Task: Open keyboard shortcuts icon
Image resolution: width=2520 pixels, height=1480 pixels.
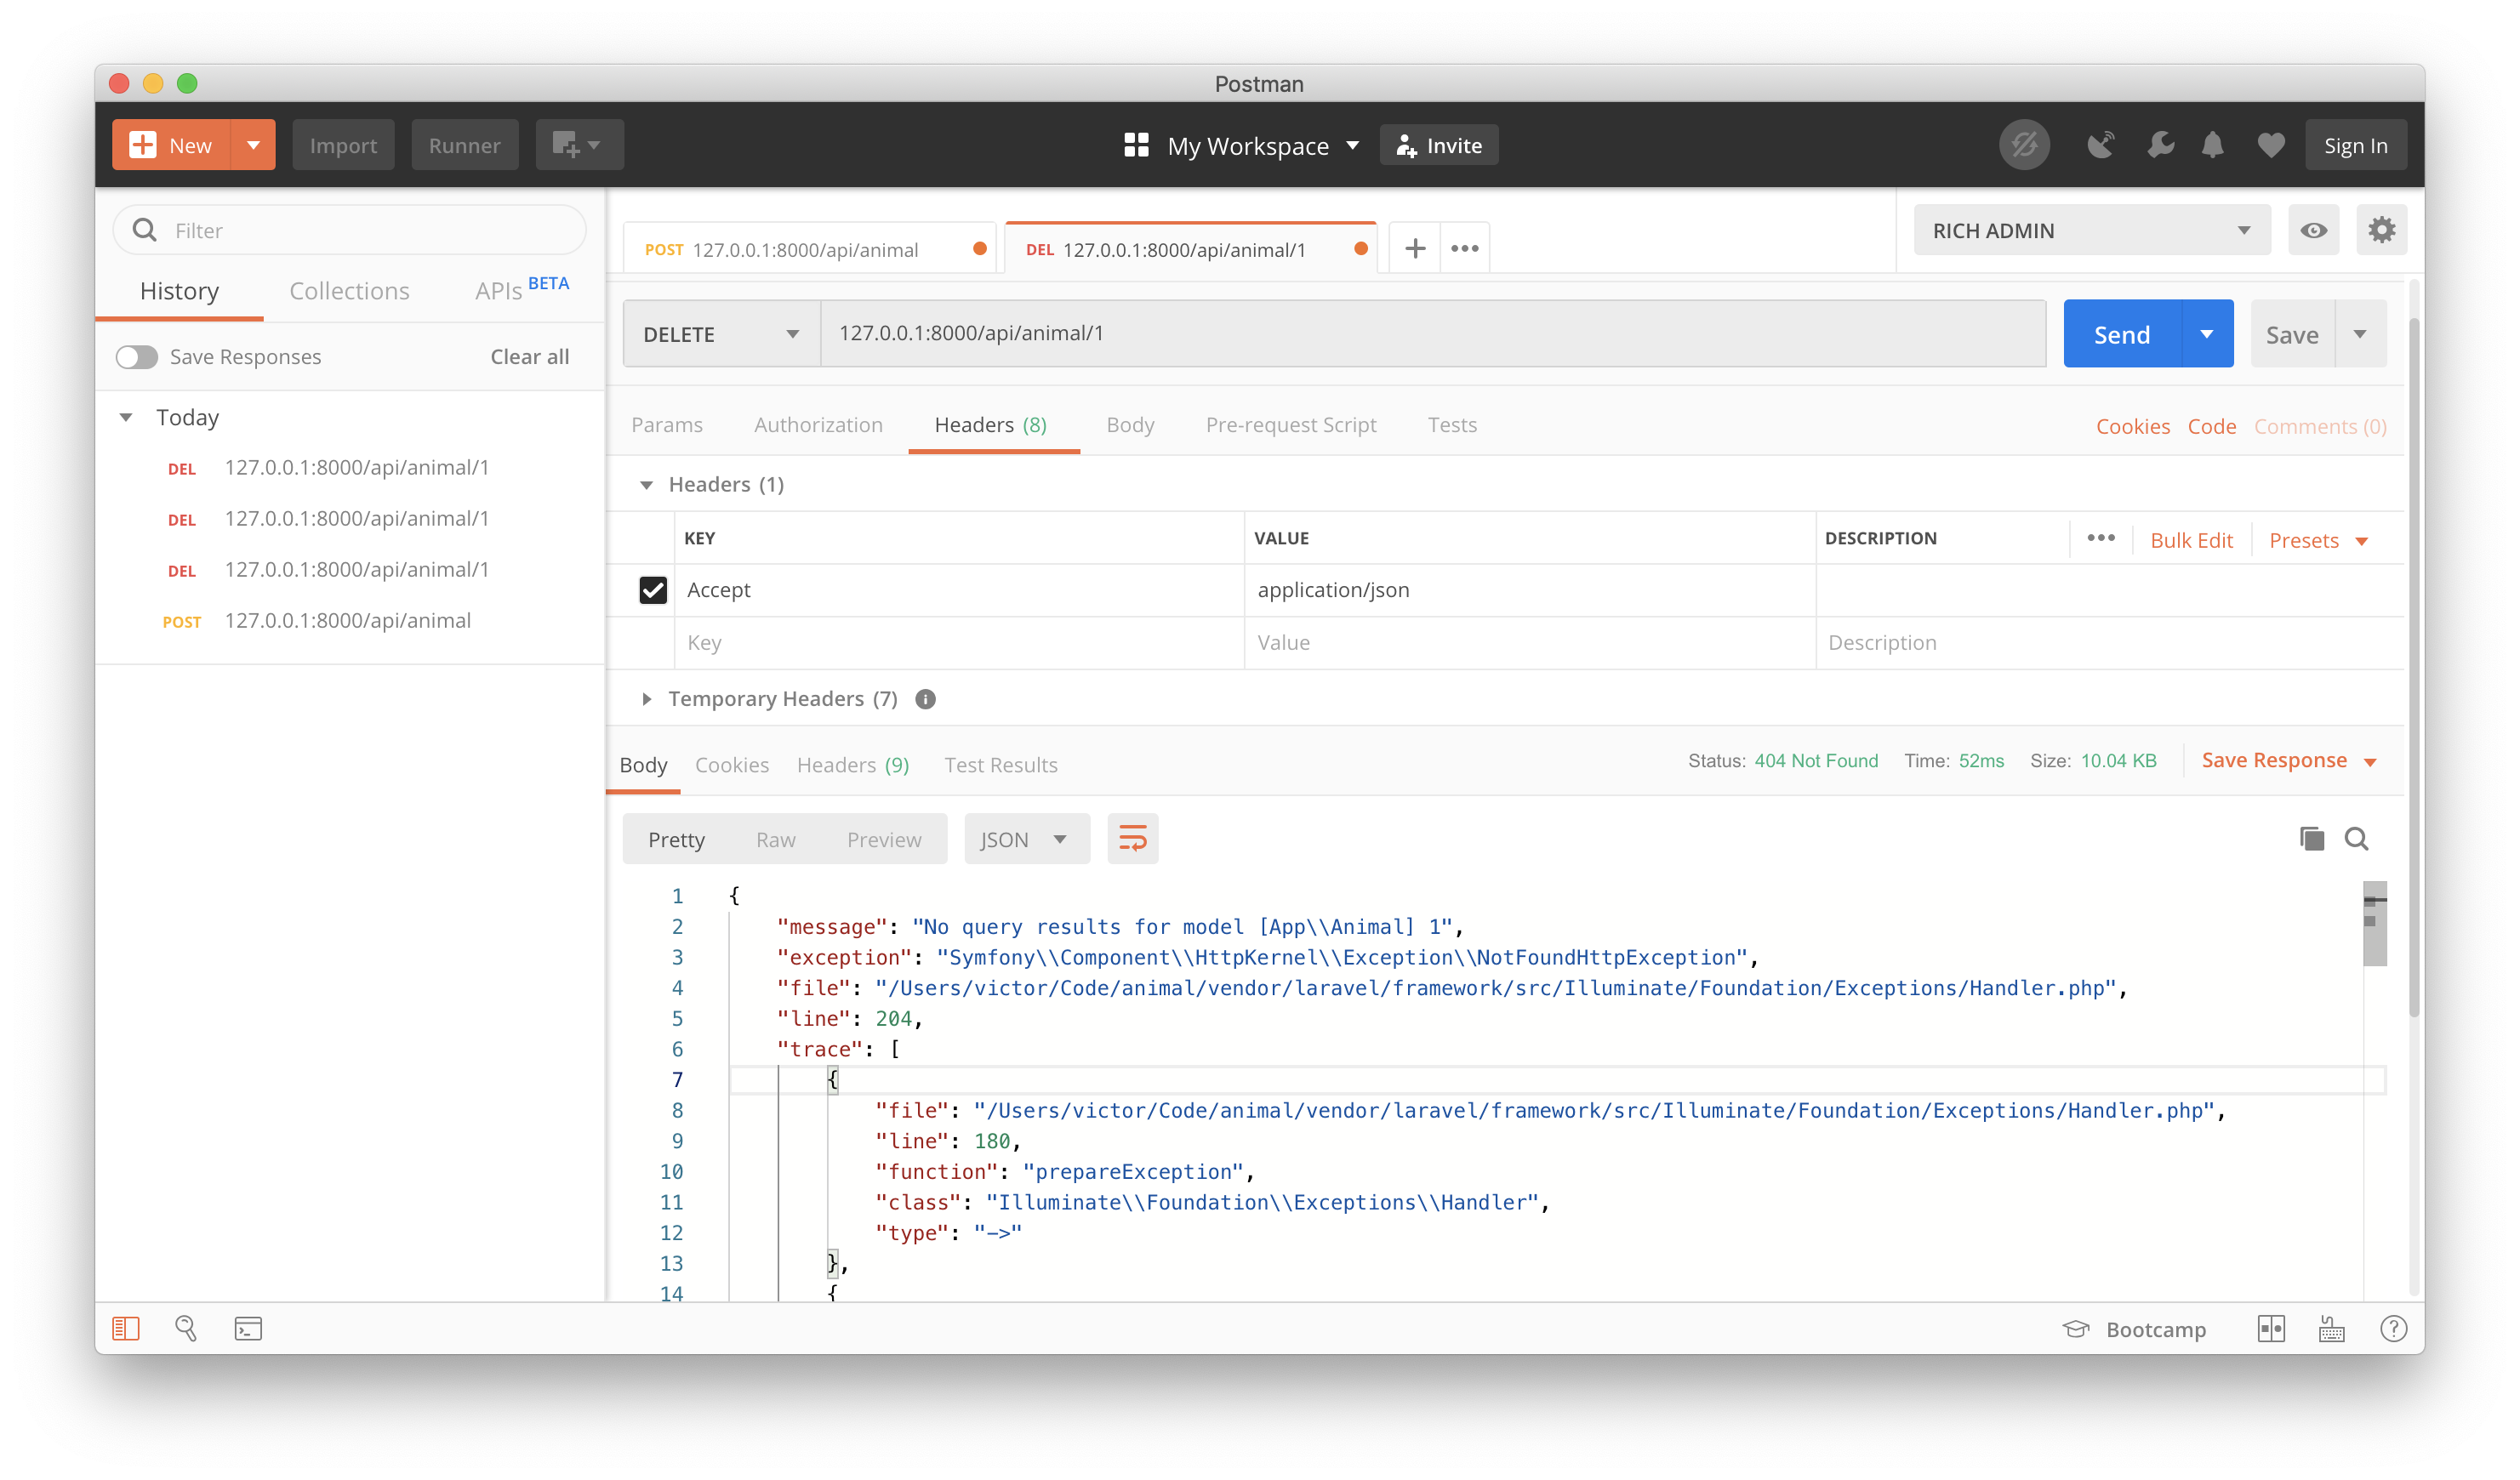Action: (x=2332, y=1329)
